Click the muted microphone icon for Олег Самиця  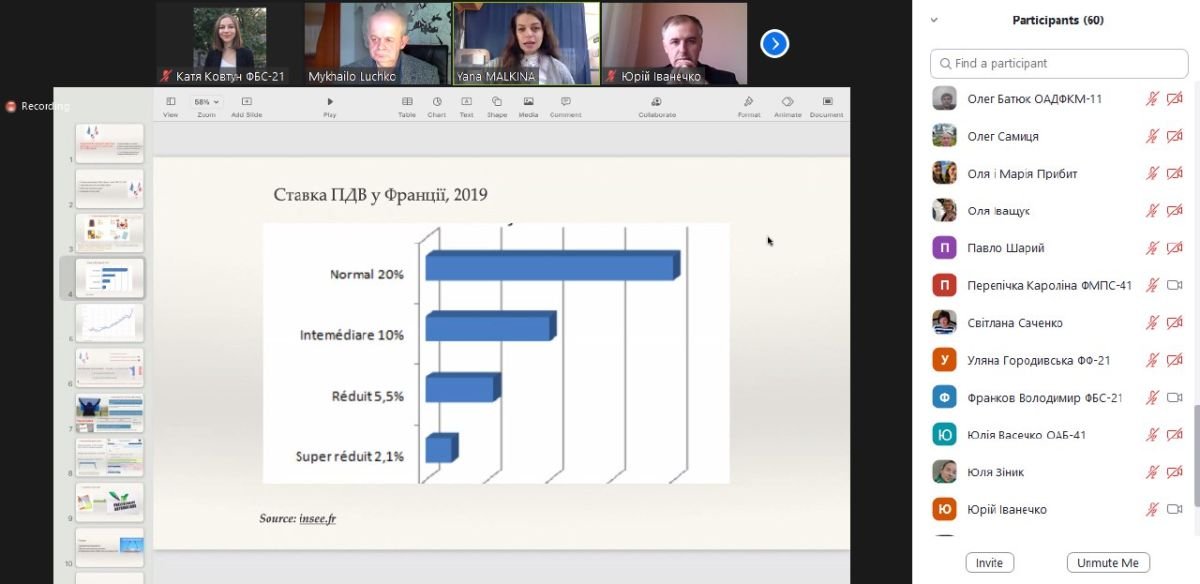click(x=1152, y=136)
